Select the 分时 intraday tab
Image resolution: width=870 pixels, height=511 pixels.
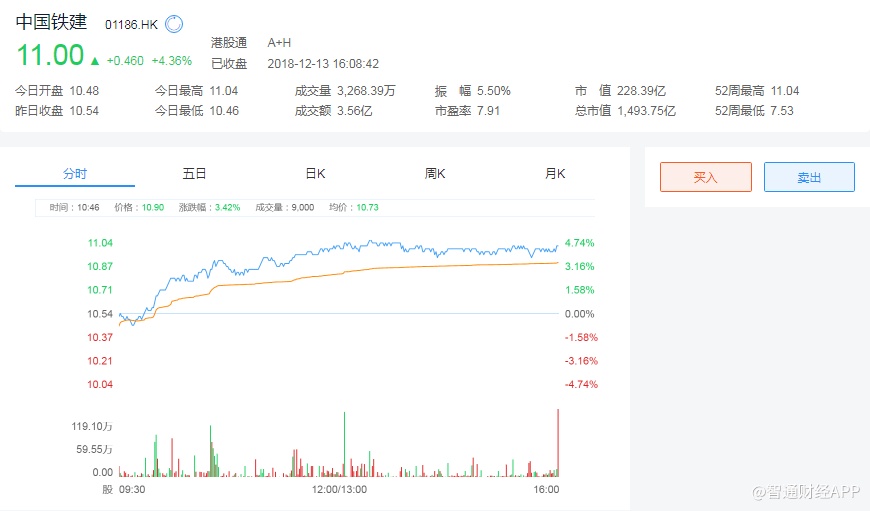click(75, 174)
